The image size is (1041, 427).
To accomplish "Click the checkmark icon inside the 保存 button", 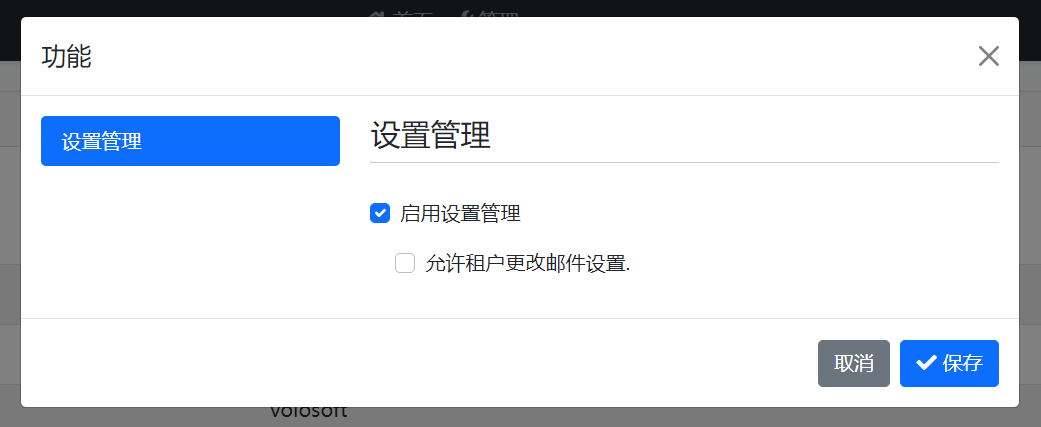I will (x=926, y=363).
